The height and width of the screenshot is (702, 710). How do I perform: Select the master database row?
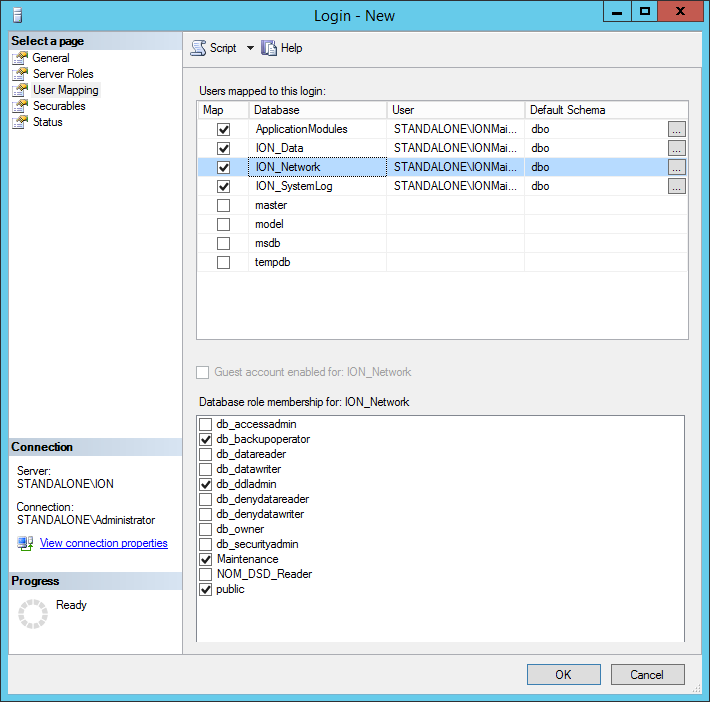pyautogui.click(x=442, y=205)
